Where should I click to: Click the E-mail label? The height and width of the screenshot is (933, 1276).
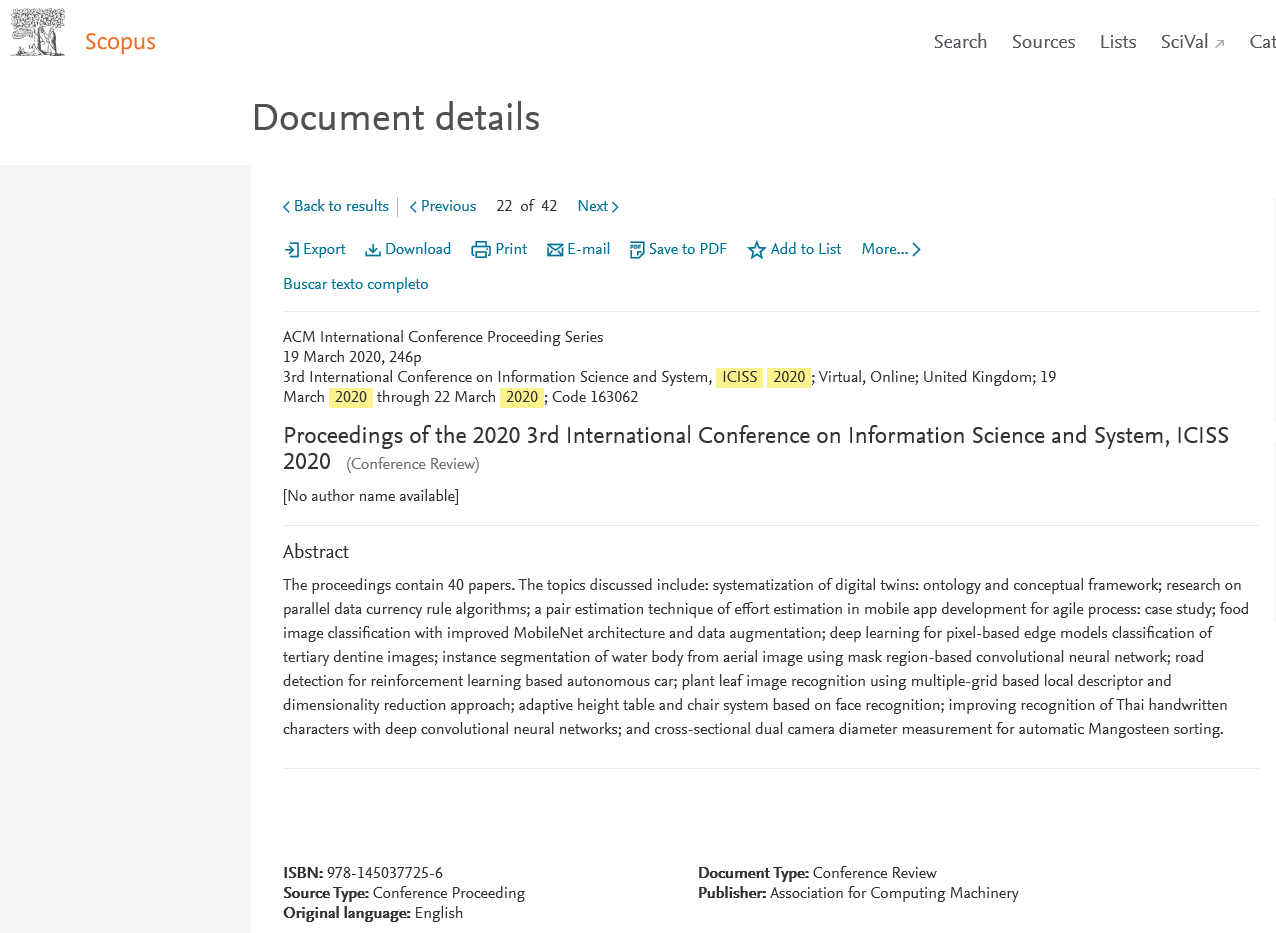(588, 250)
